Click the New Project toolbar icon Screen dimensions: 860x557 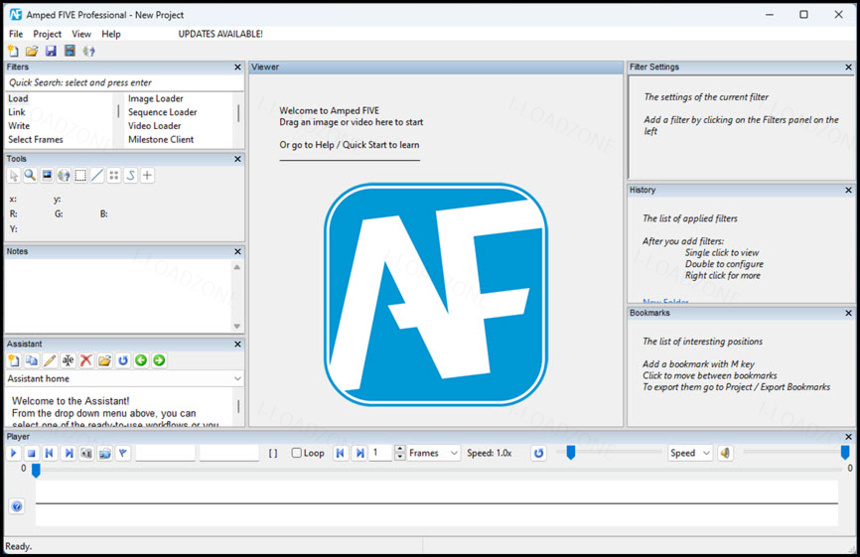coord(13,51)
